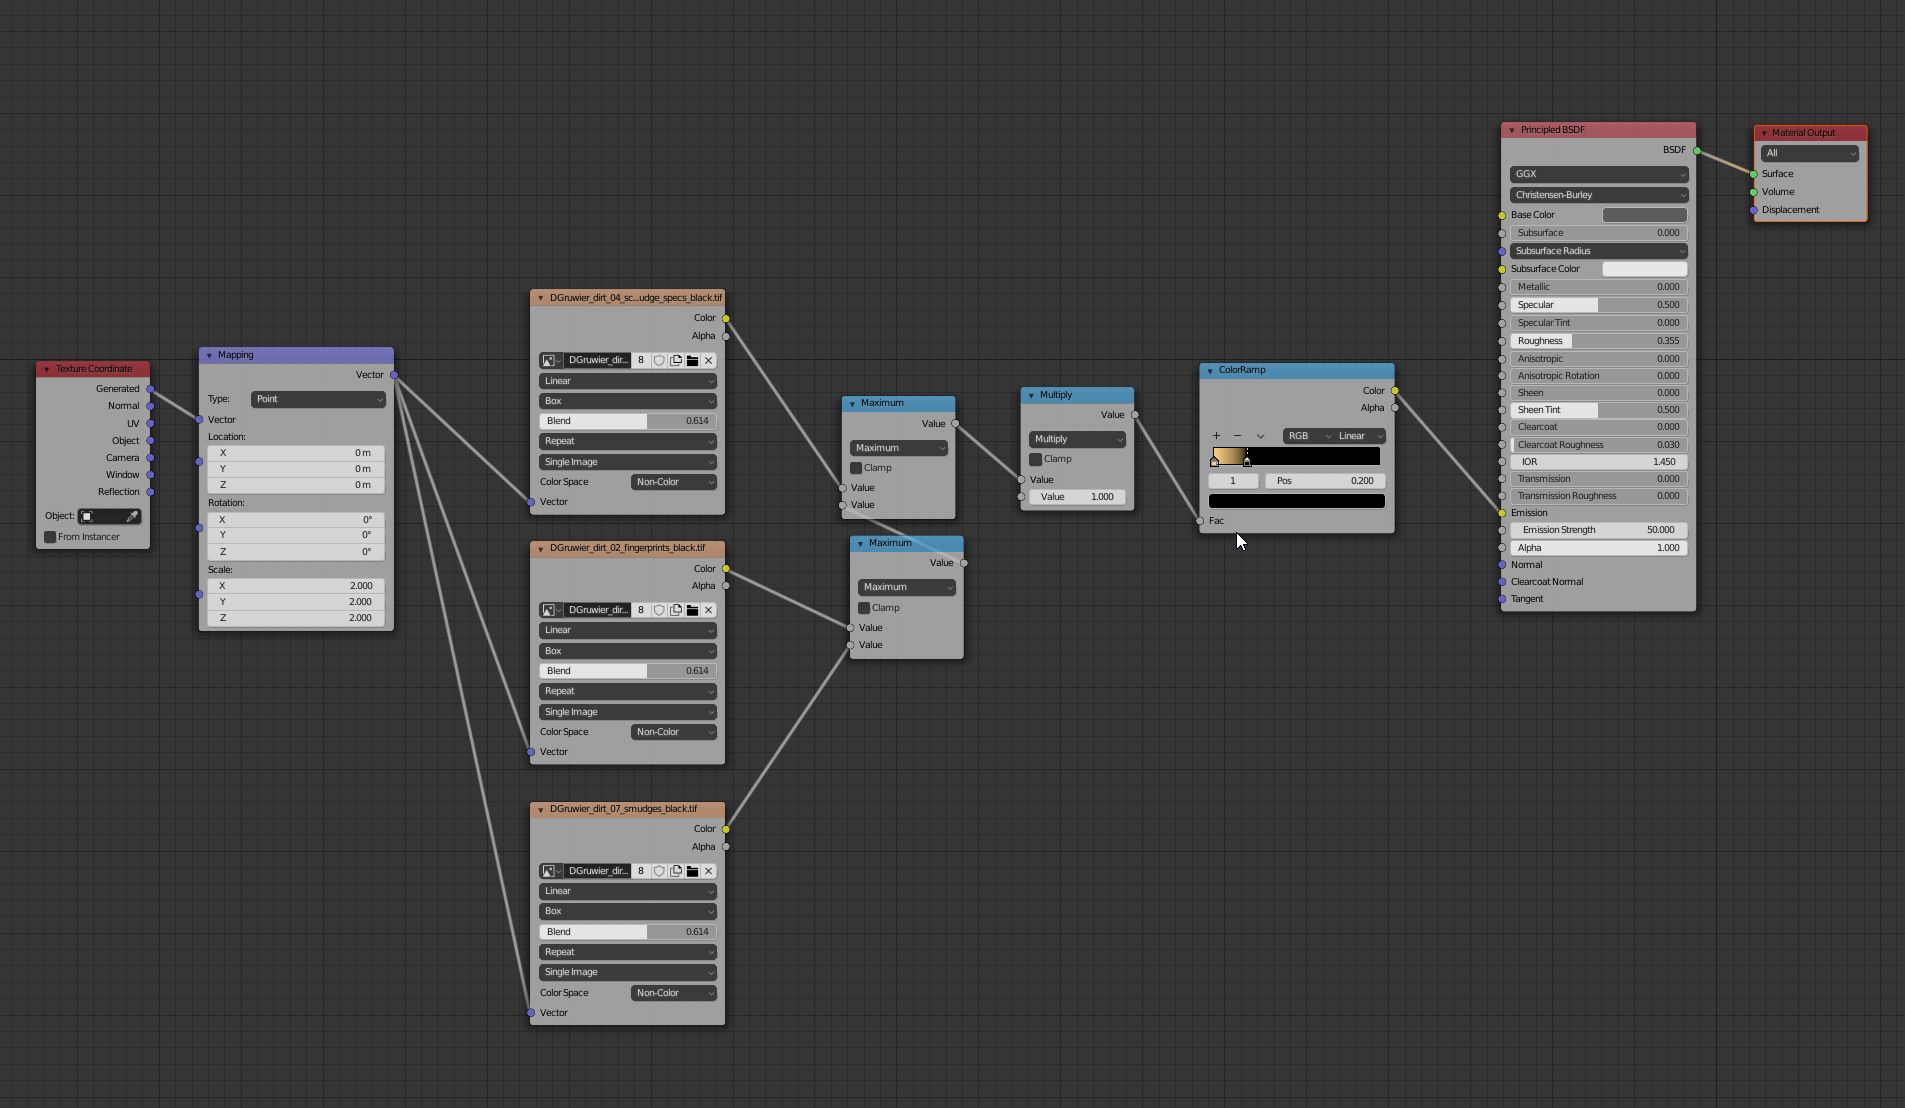Select the tan color stop on ColorRamp
The image size is (1905, 1108).
click(x=1214, y=461)
